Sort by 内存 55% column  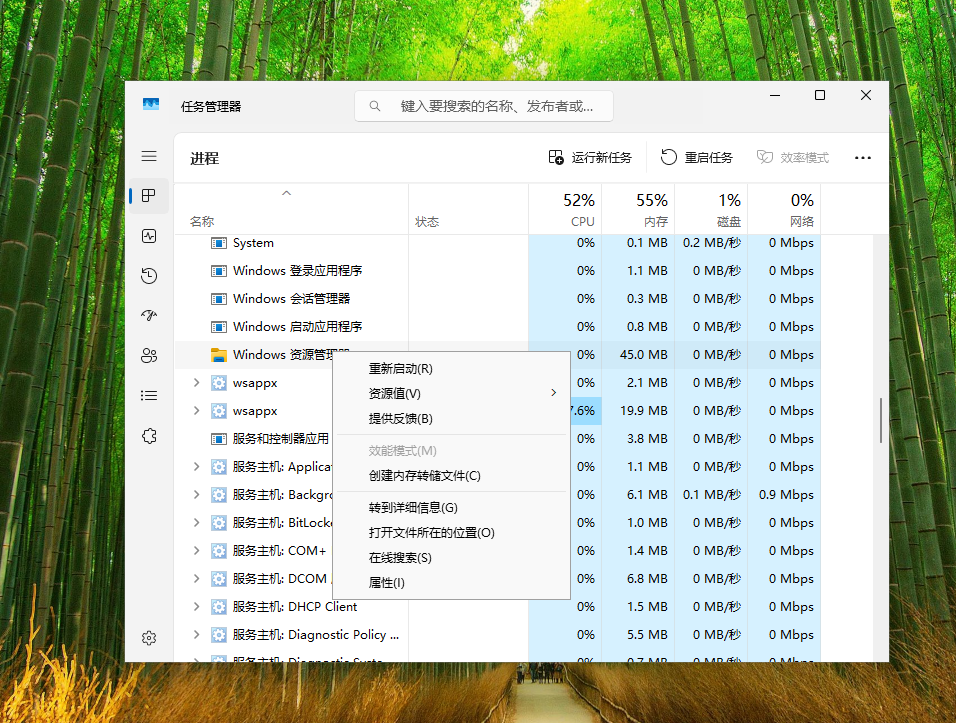tap(638, 209)
